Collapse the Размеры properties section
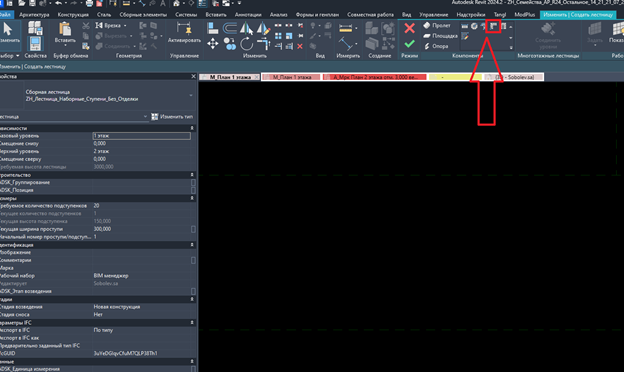 pyautogui.click(x=192, y=198)
